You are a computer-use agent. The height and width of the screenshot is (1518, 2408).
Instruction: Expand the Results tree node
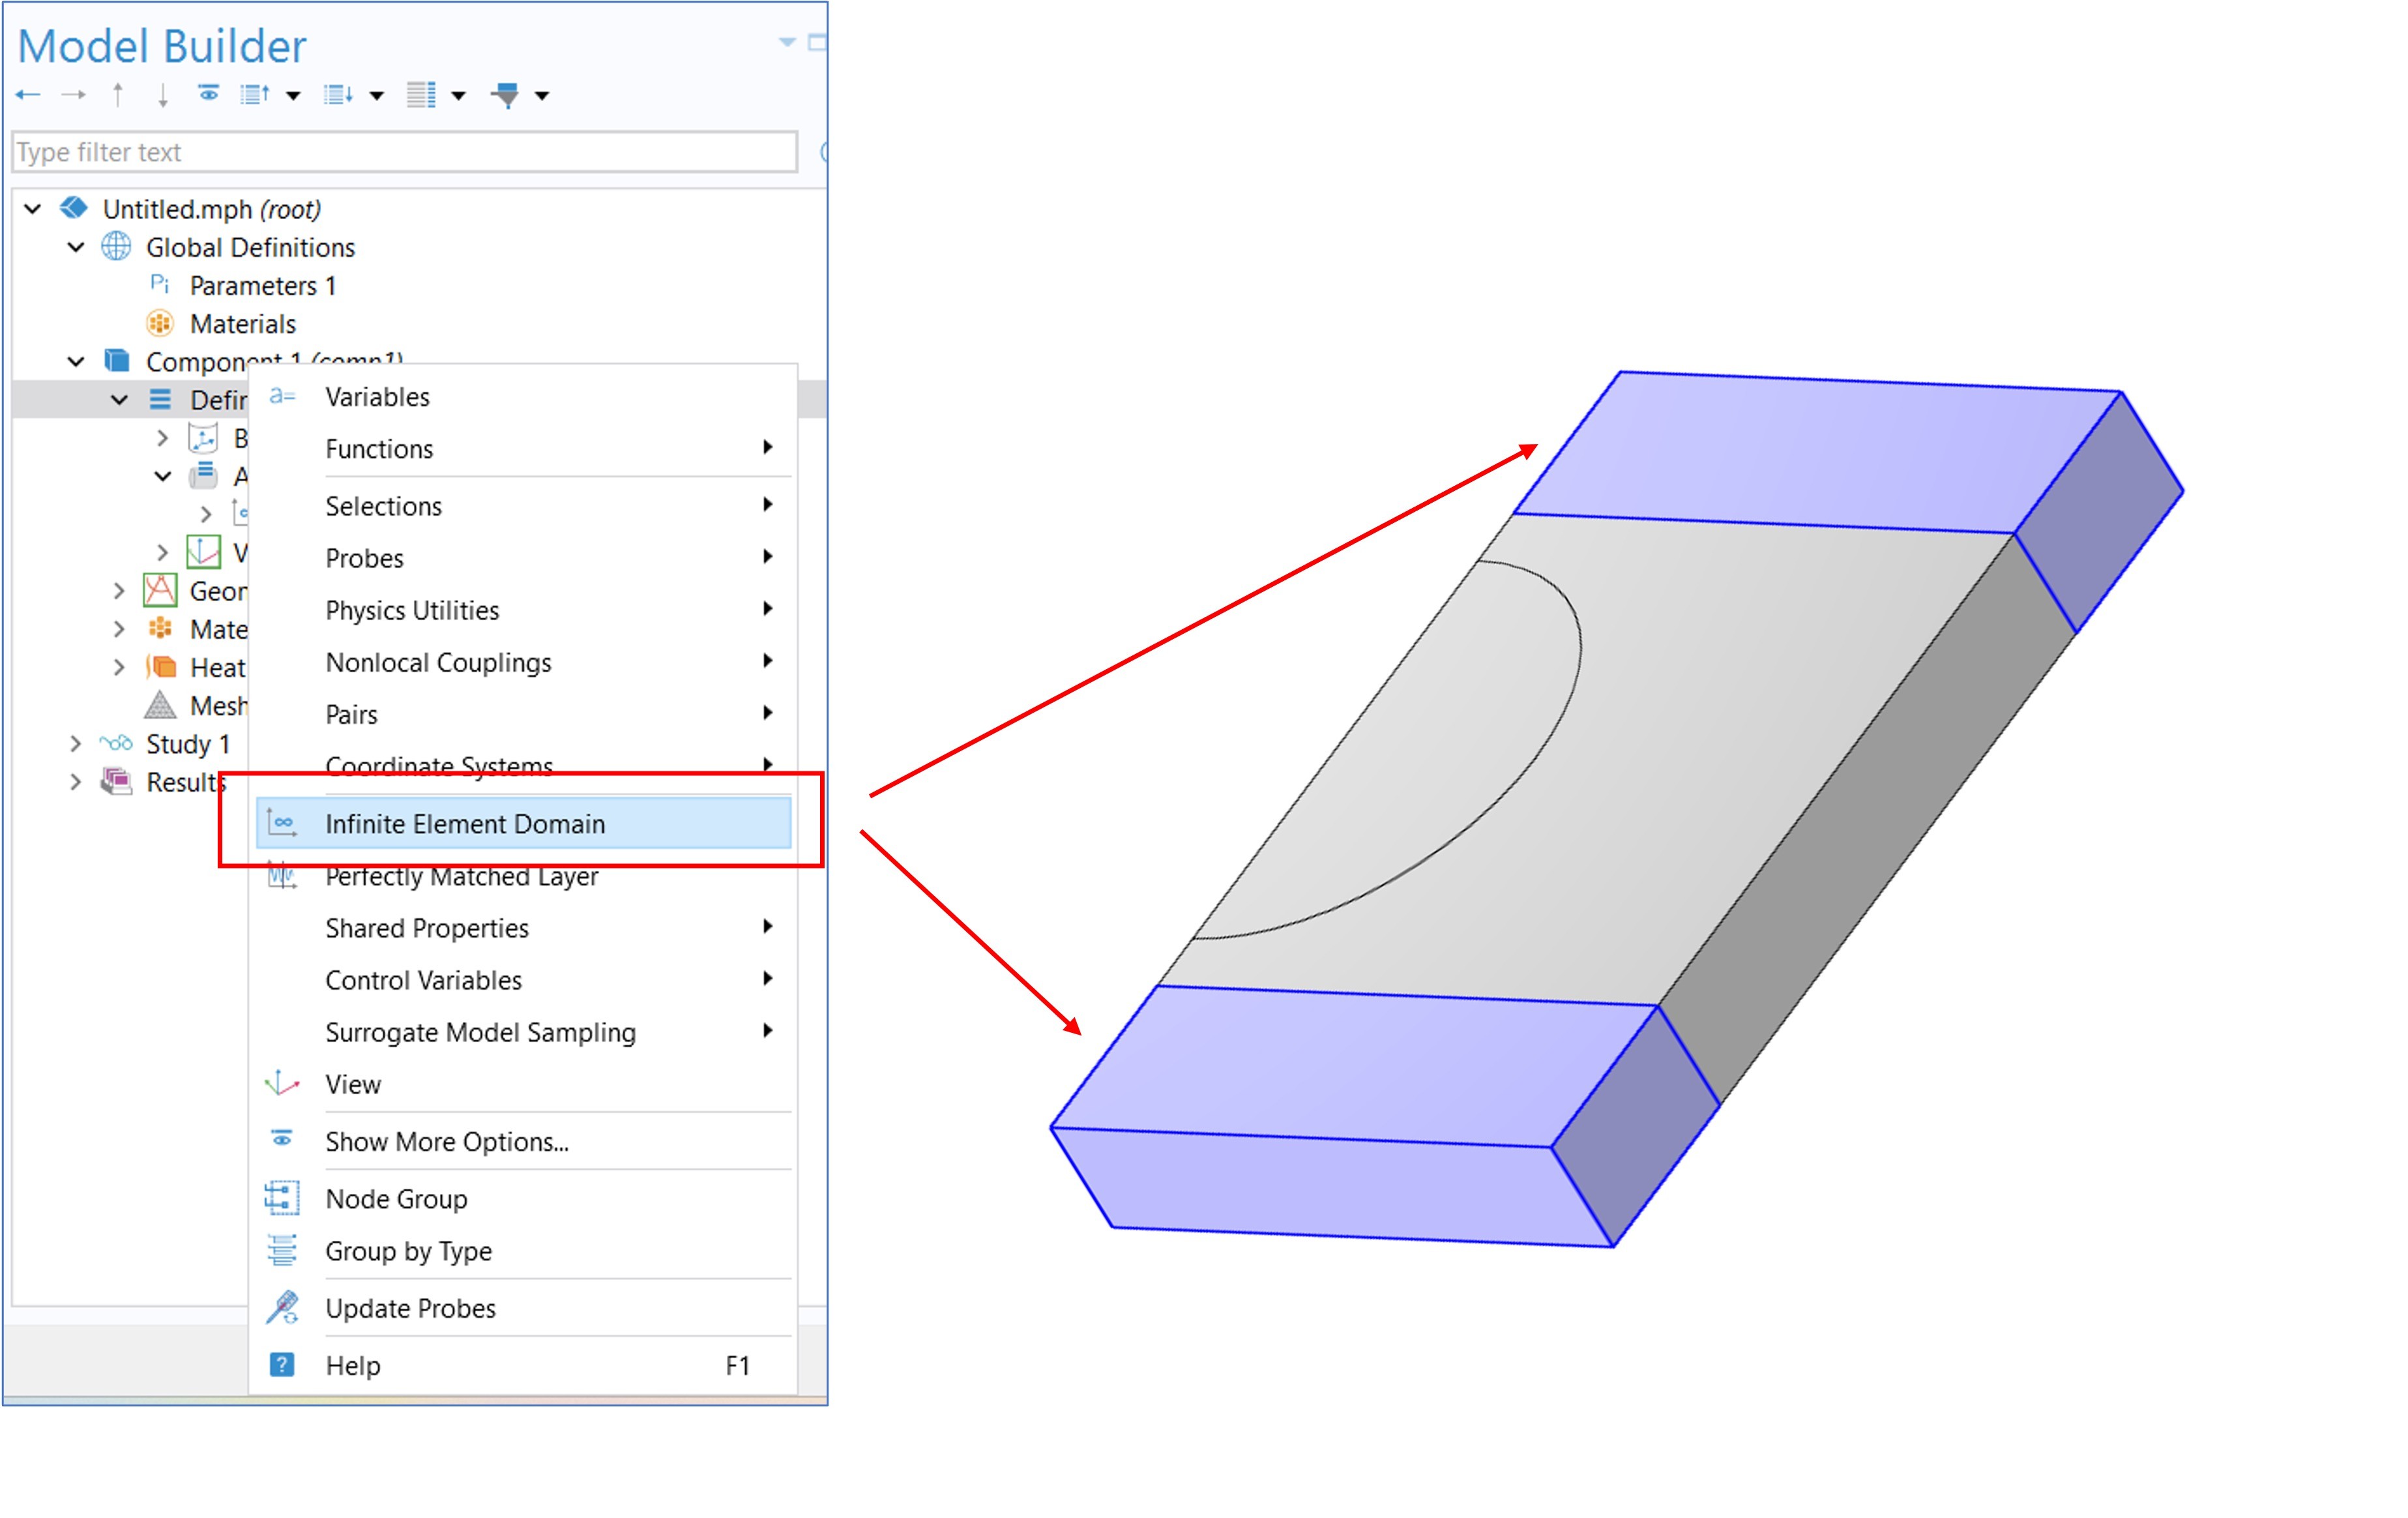pyautogui.click(x=76, y=782)
